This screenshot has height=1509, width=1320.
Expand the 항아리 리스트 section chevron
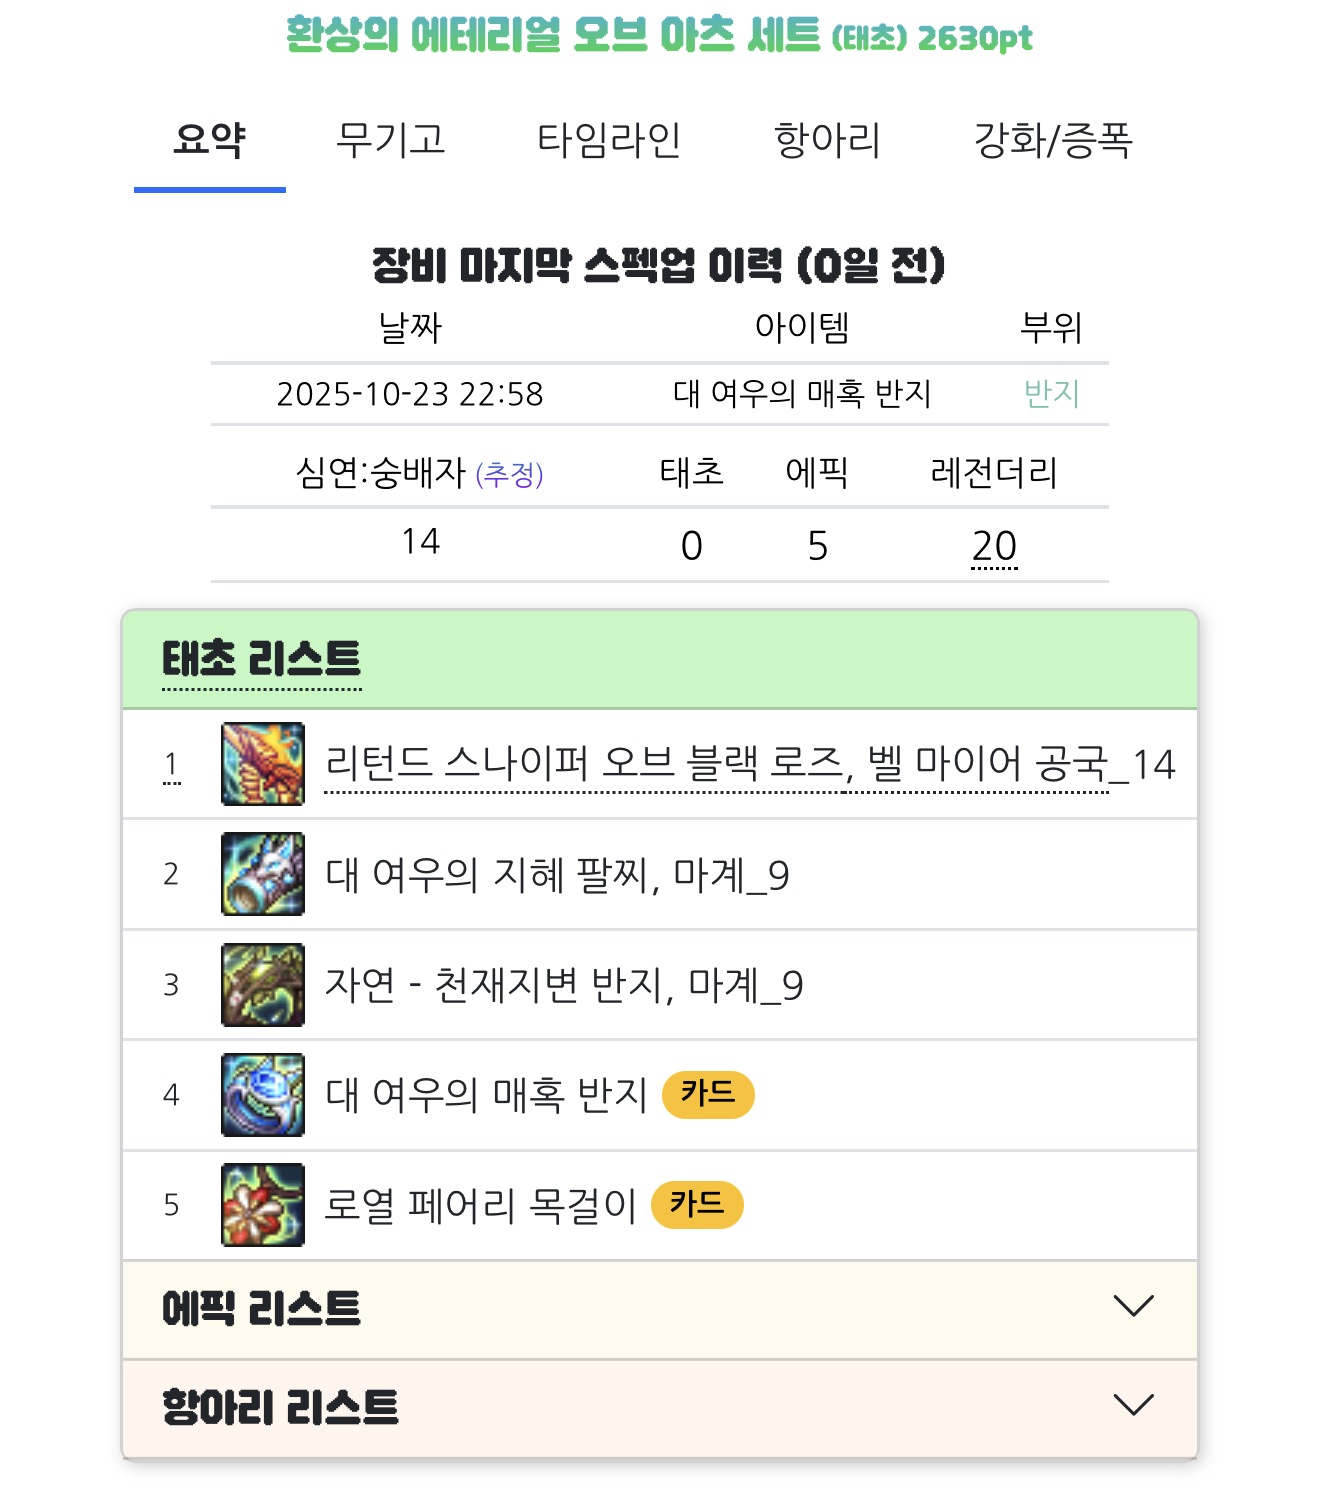coord(1133,1405)
